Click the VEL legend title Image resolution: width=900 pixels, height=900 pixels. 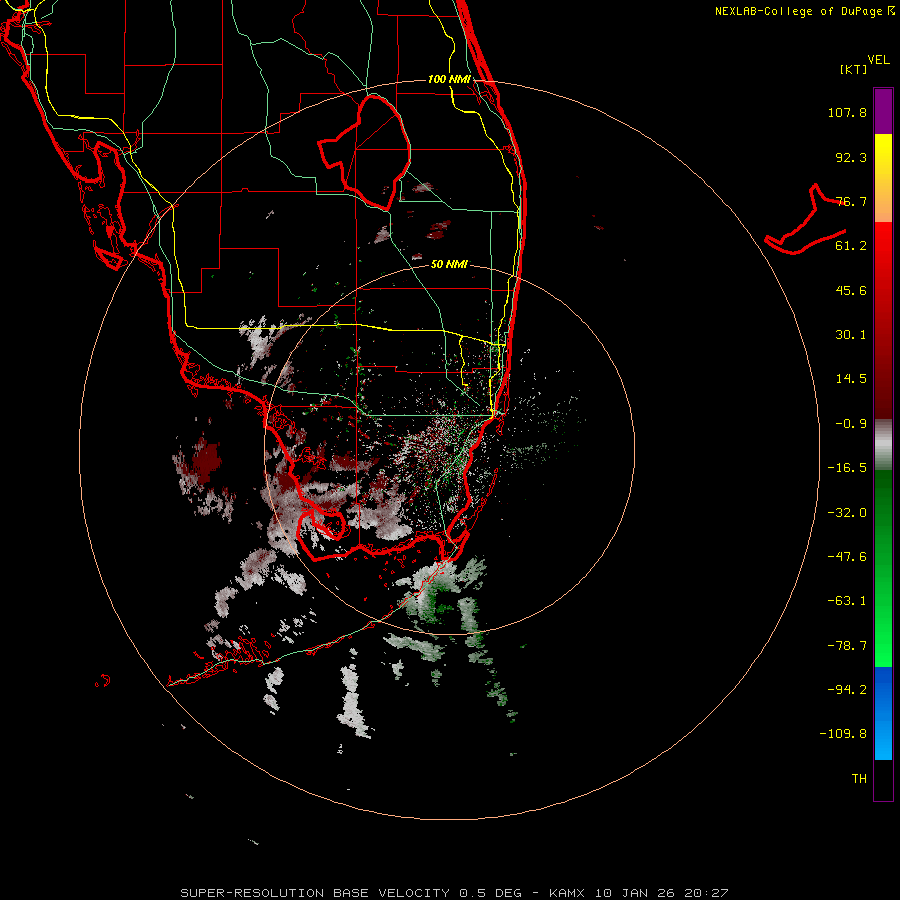[x=879, y=60]
